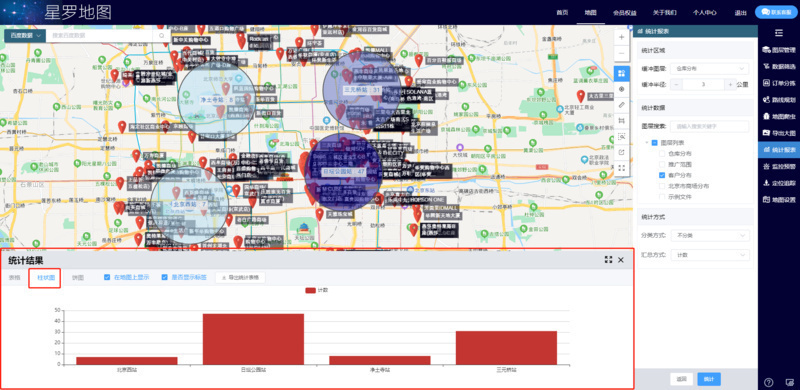Activate the box search tool on map

coord(621,136)
